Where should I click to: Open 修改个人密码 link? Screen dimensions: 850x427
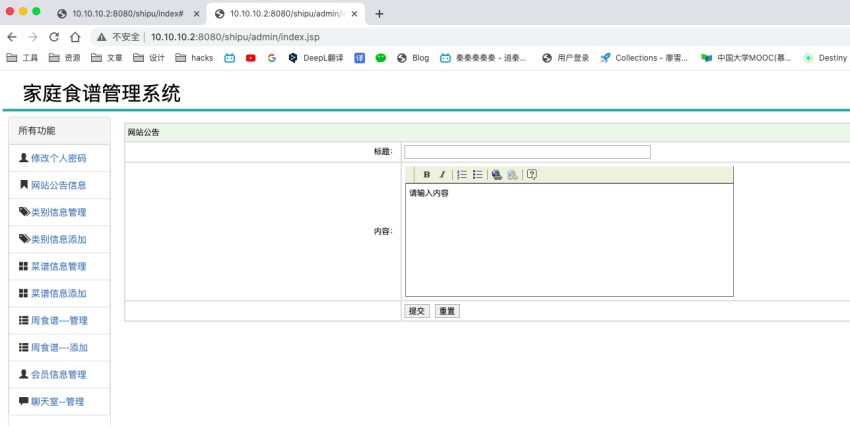tap(59, 158)
